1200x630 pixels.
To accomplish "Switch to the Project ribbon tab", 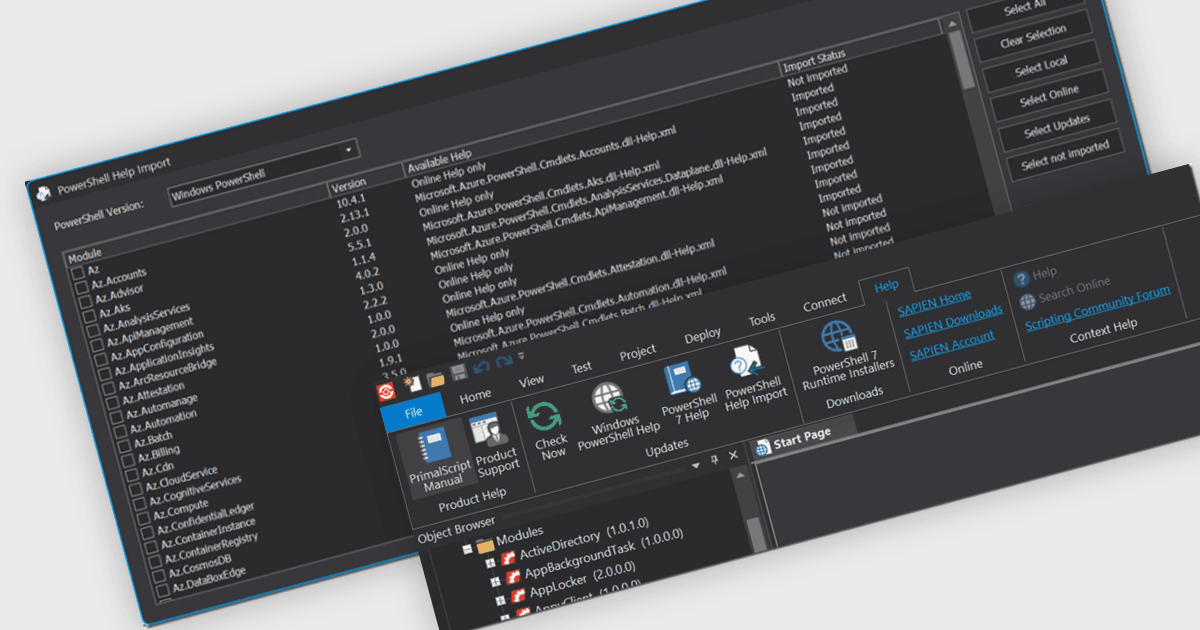I will click(x=638, y=352).
